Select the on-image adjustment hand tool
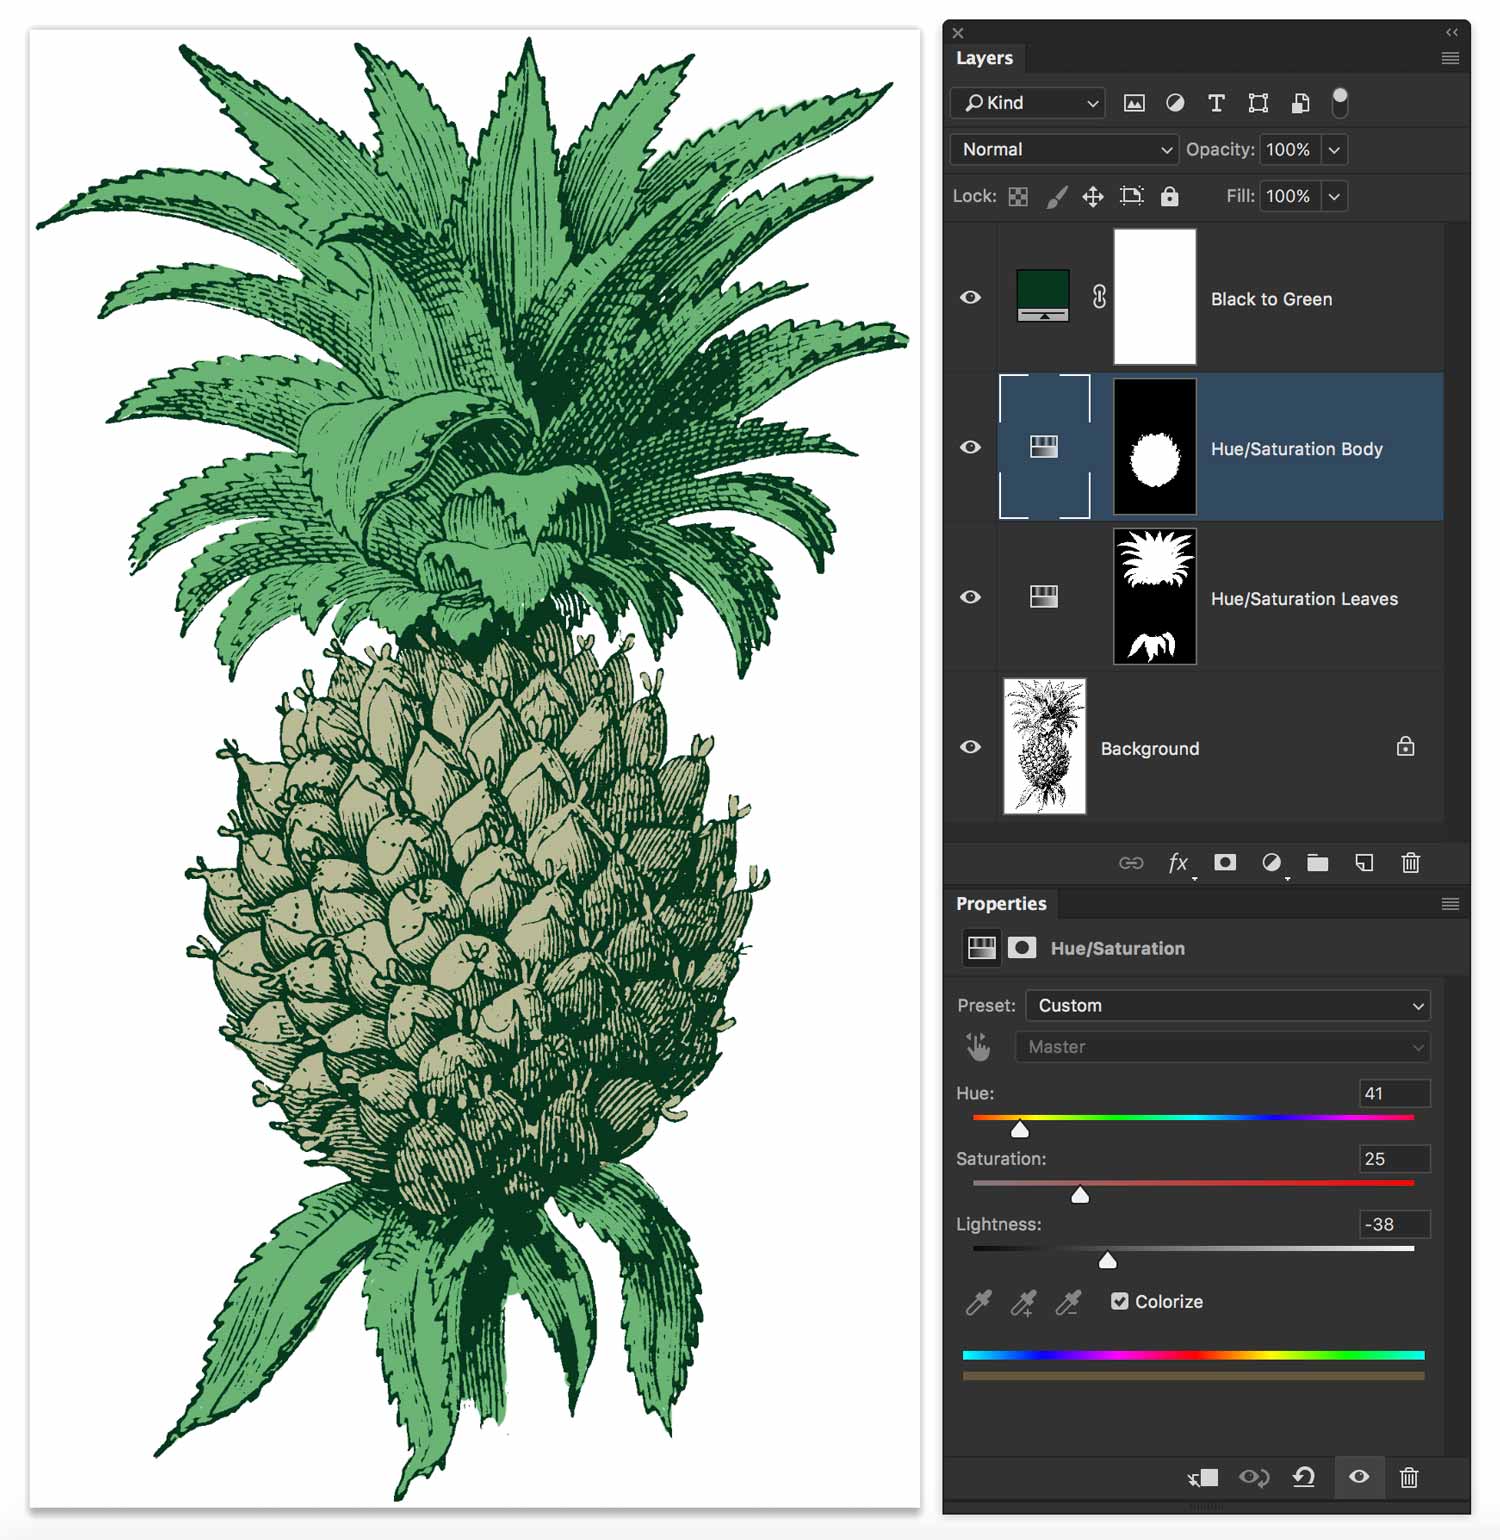 point(978,1047)
